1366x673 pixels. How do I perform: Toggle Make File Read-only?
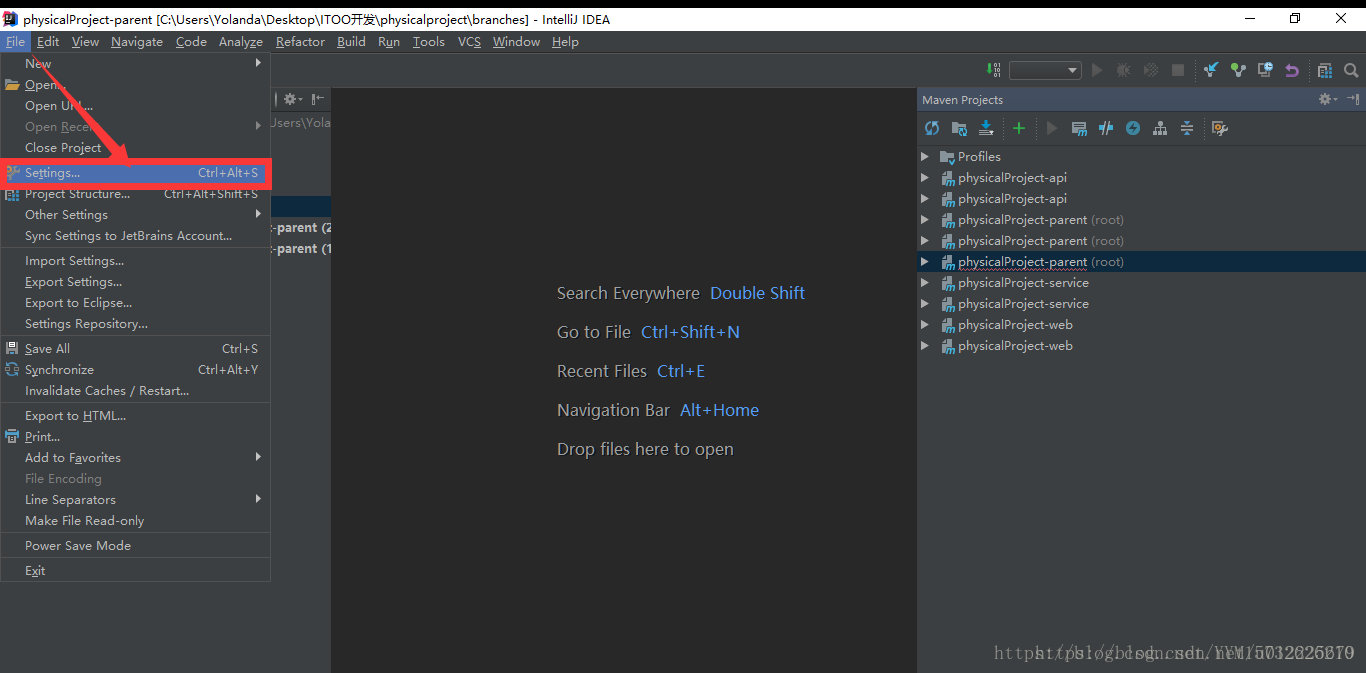136,521
